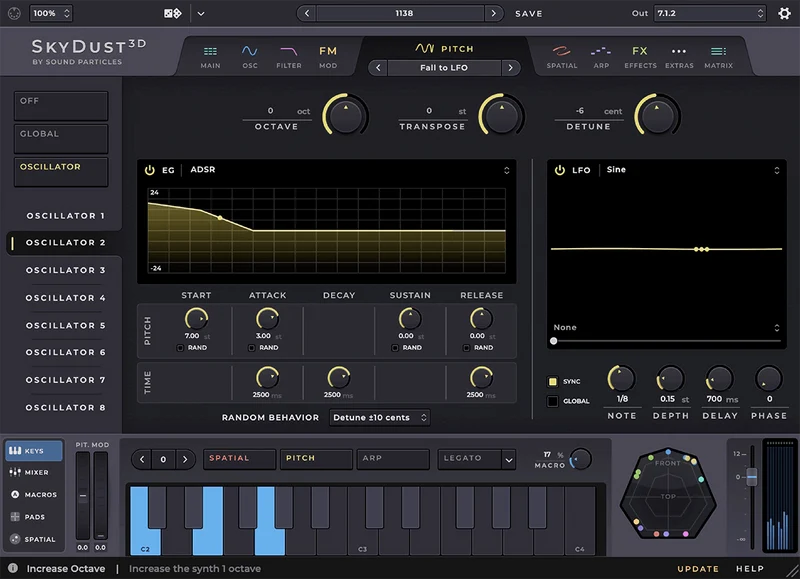Click the HELP button
Screen dimensions: 800x579
[x=749, y=568]
